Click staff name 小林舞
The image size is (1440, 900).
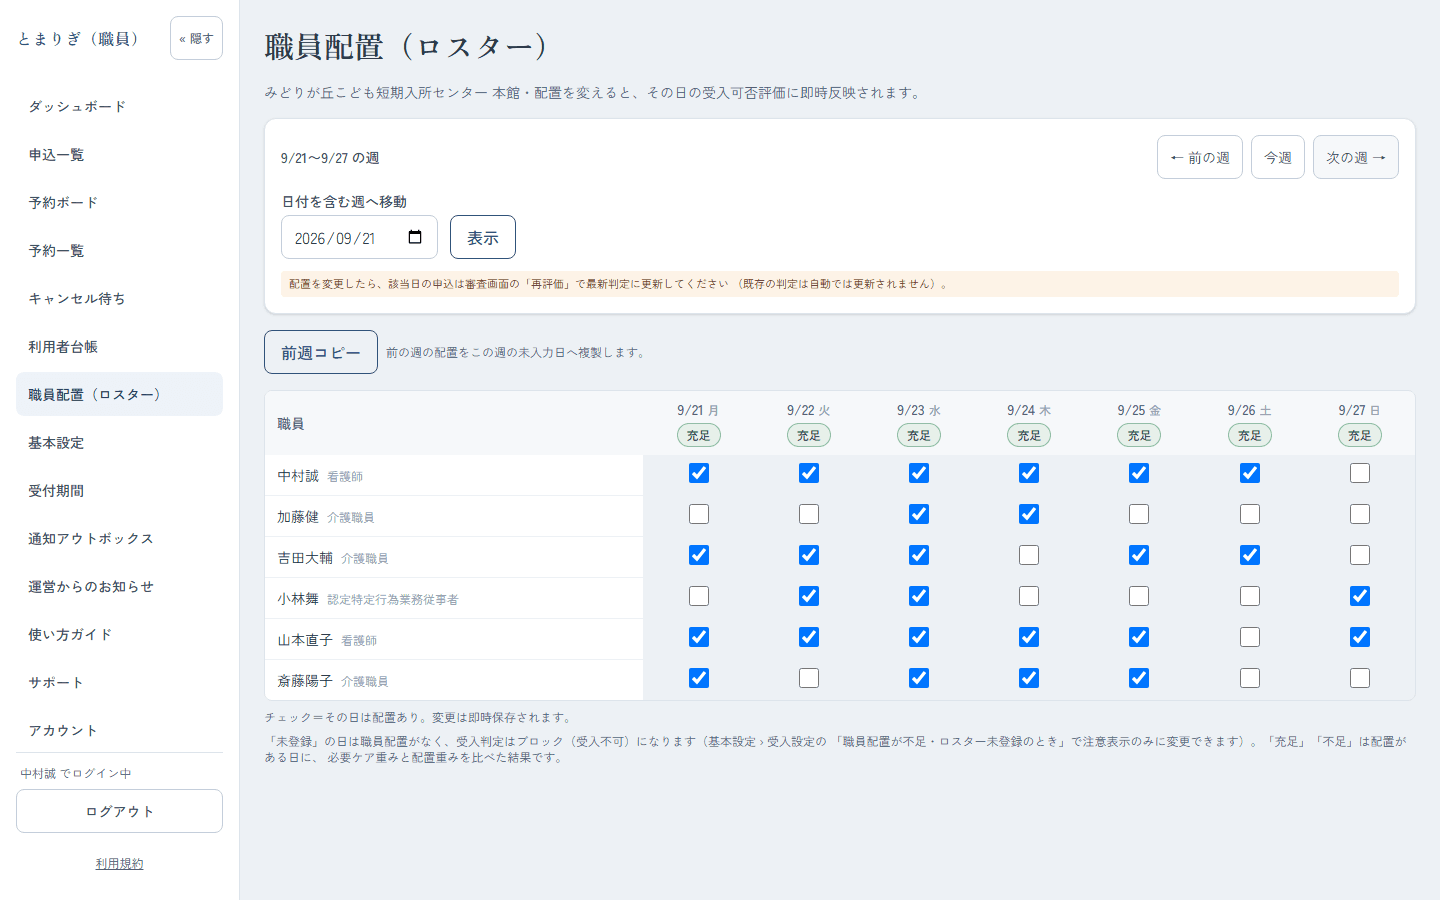[x=298, y=599]
